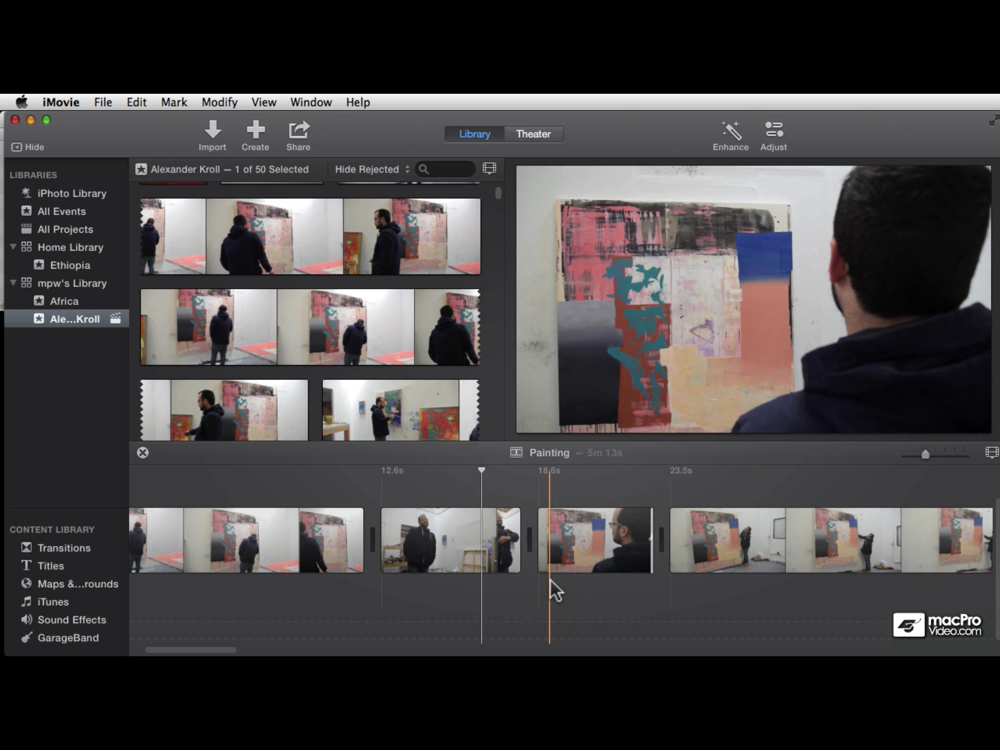This screenshot has width=1000, height=750.
Task: Select iPhoto Library in sidebar
Action: 66,193
